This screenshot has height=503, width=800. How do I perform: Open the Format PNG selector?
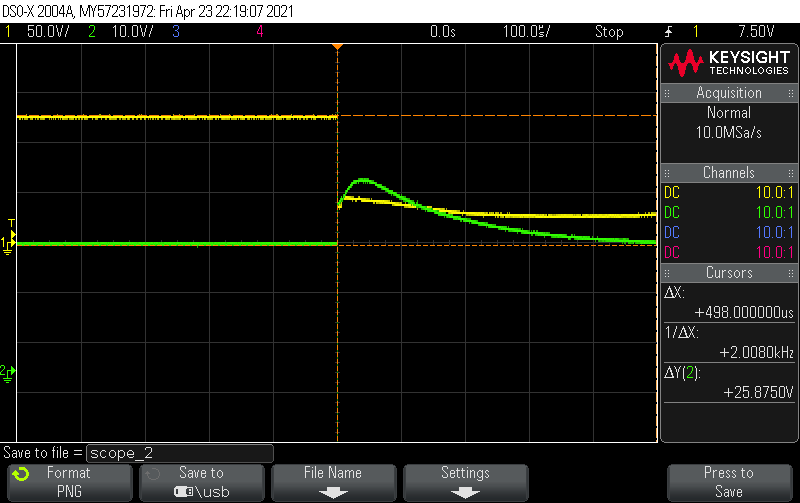pos(68,481)
